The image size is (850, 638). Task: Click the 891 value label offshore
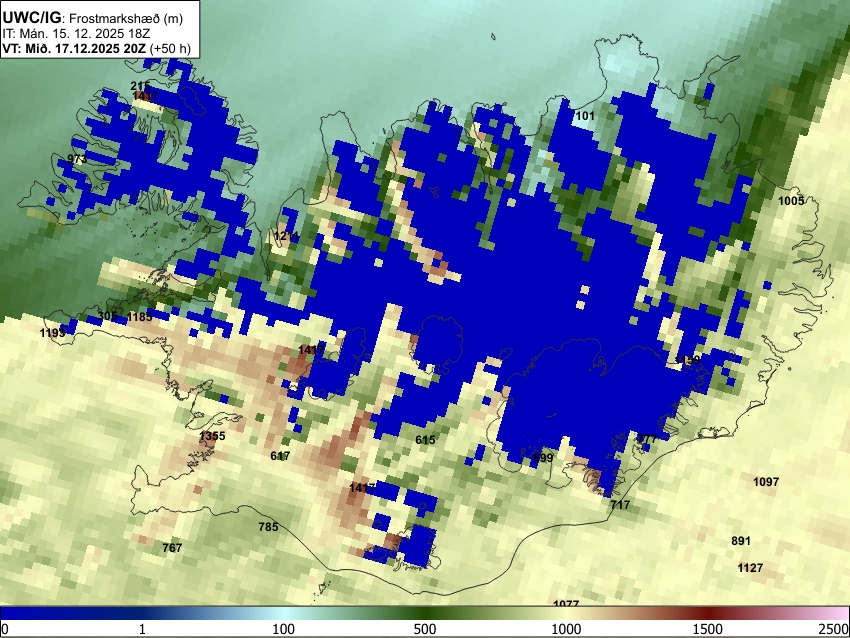pos(741,541)
